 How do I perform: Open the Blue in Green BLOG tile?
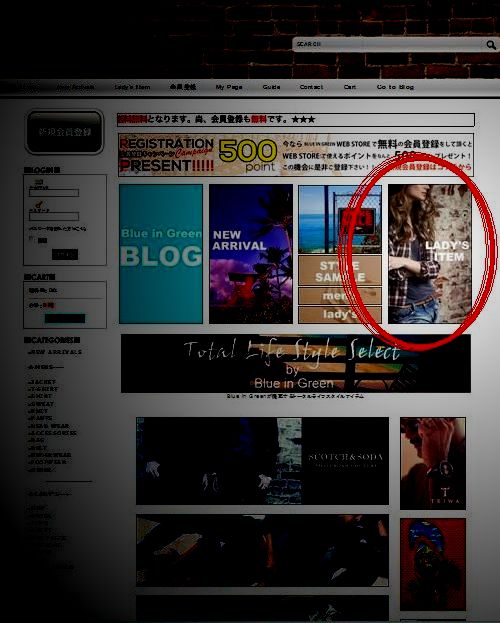161,253
